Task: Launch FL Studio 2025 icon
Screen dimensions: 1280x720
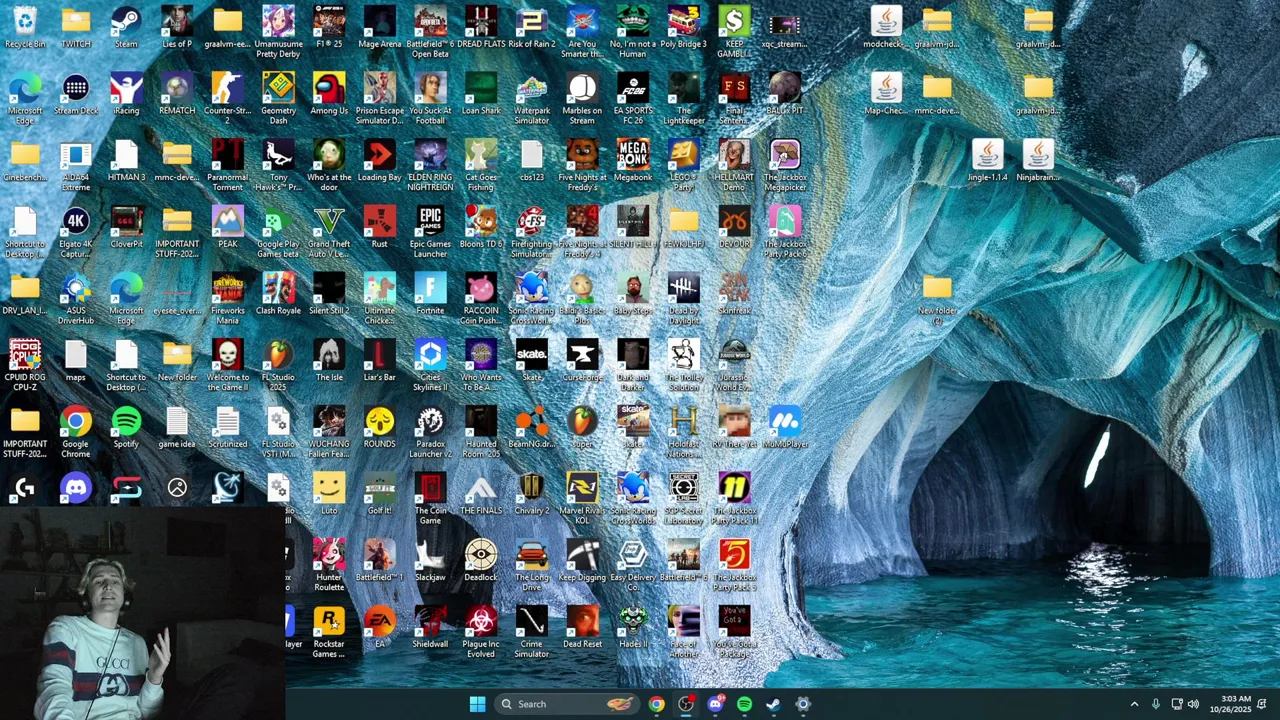Action: (278, 365)
